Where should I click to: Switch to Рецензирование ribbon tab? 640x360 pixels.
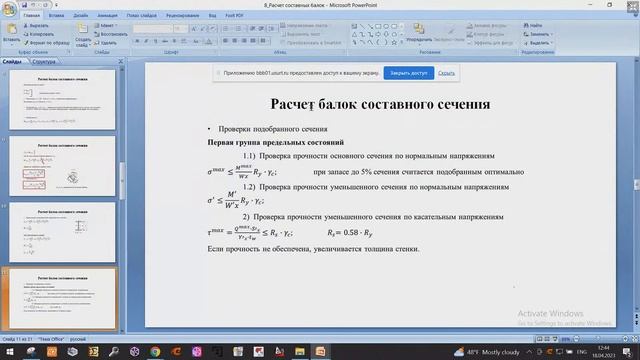[182, 16]
